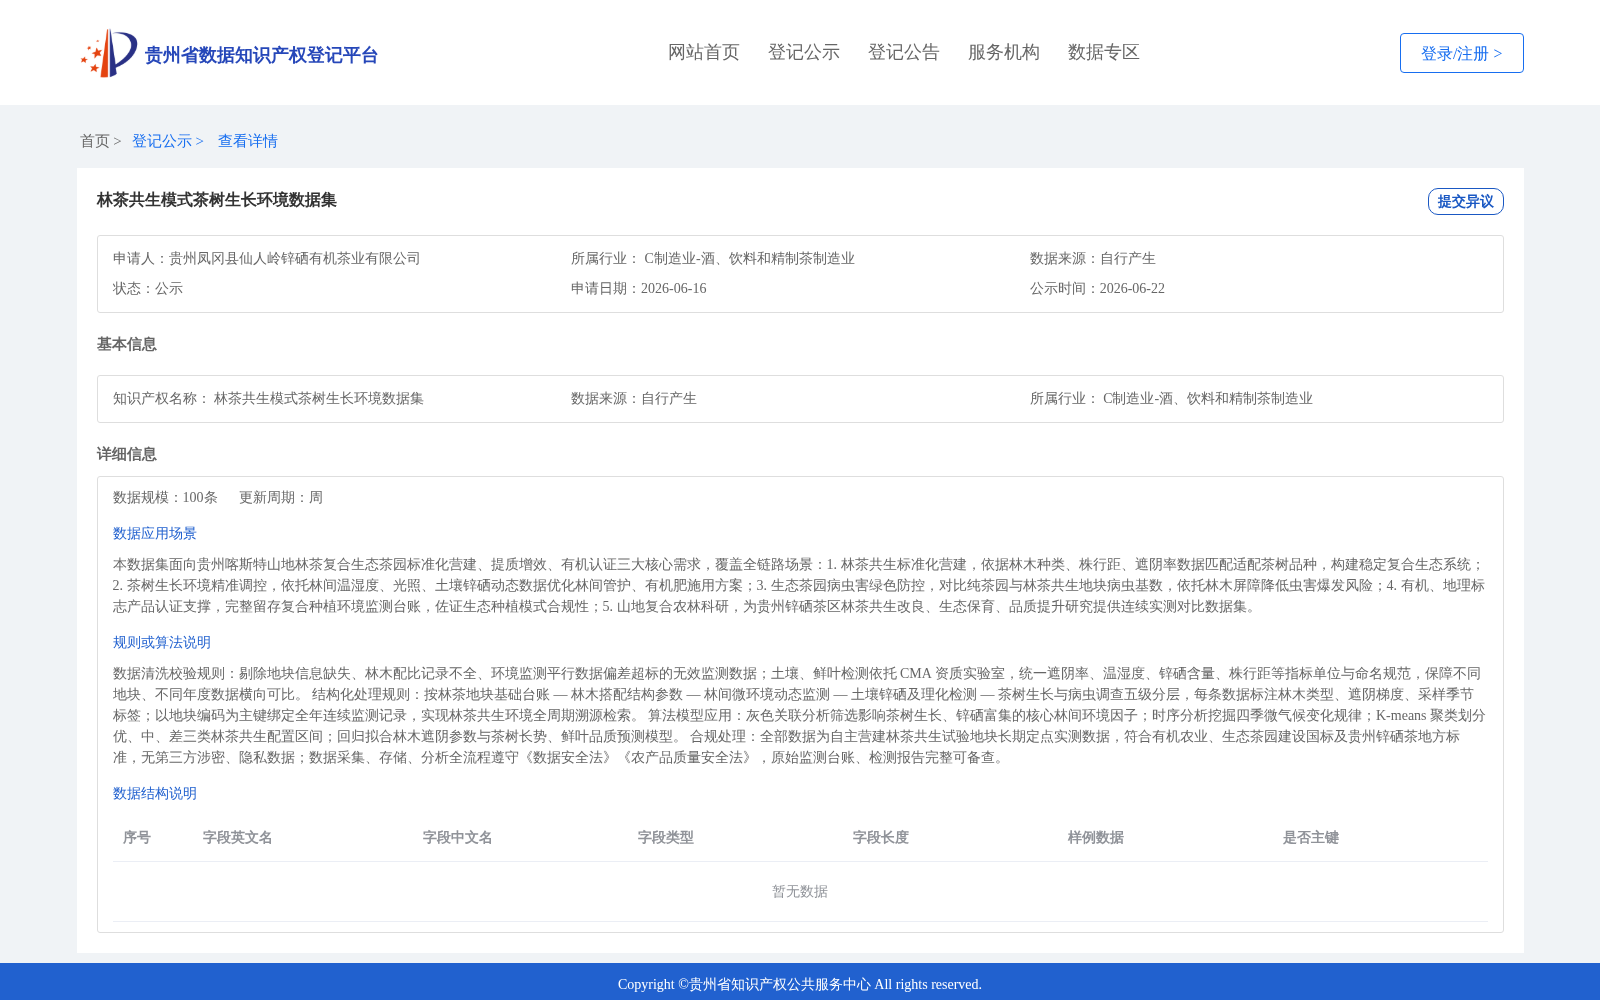This screenshot has width=1600, height=1000.
Task: Click the 登录/注册 button
Action: (x=1461, y=53)
